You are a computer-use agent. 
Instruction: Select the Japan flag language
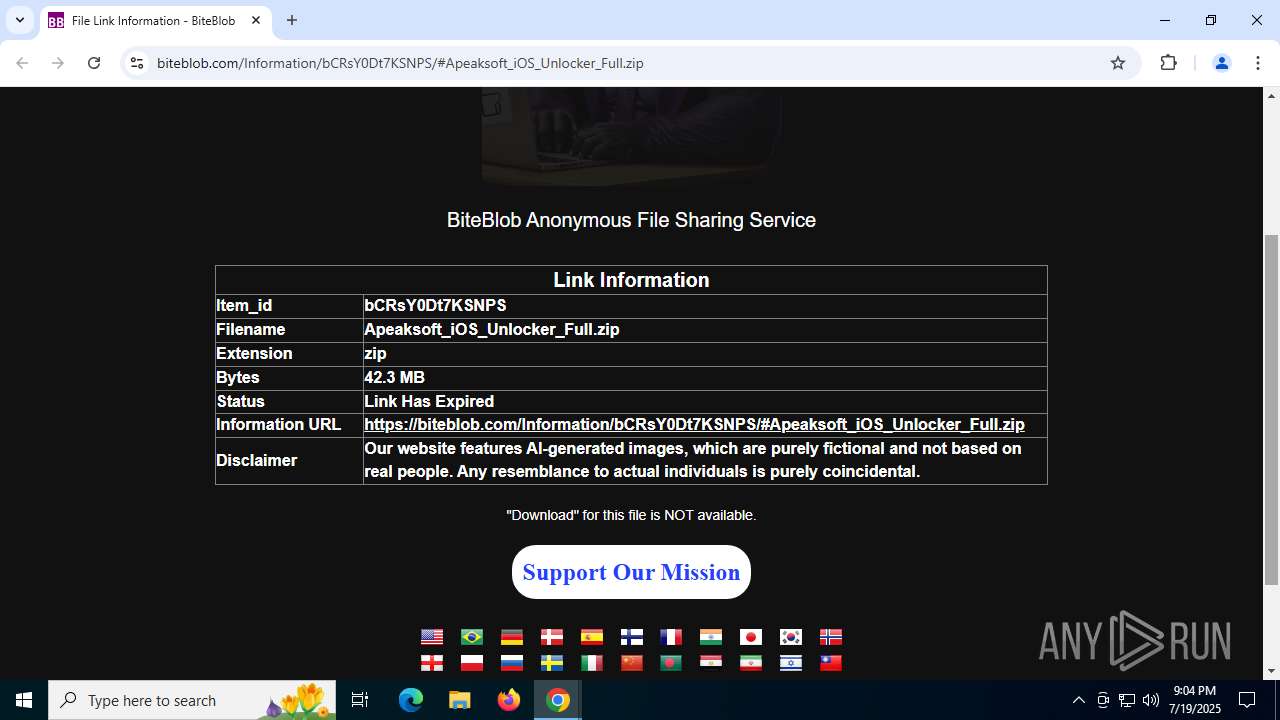(751, 637)
